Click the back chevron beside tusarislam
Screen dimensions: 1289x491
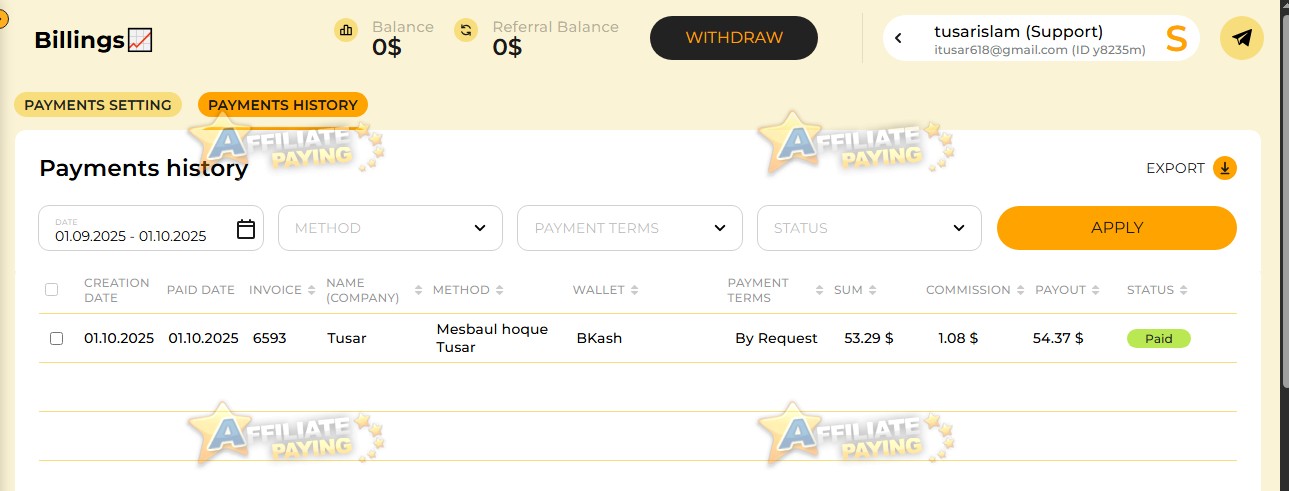899,38
